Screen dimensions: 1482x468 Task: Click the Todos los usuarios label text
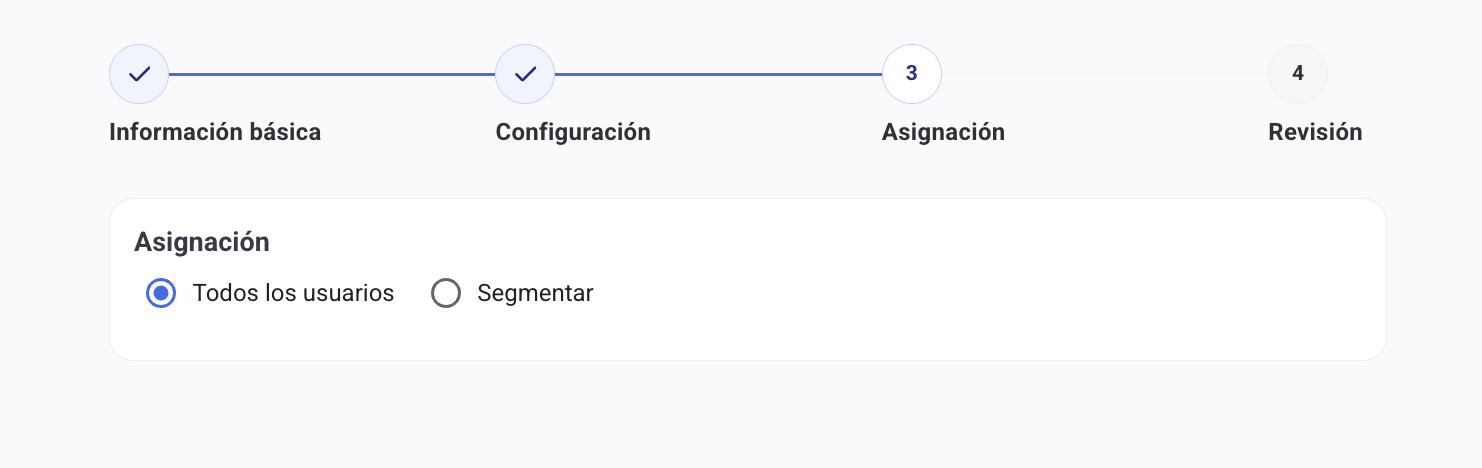pyautogui.click(x=293, y=293)
